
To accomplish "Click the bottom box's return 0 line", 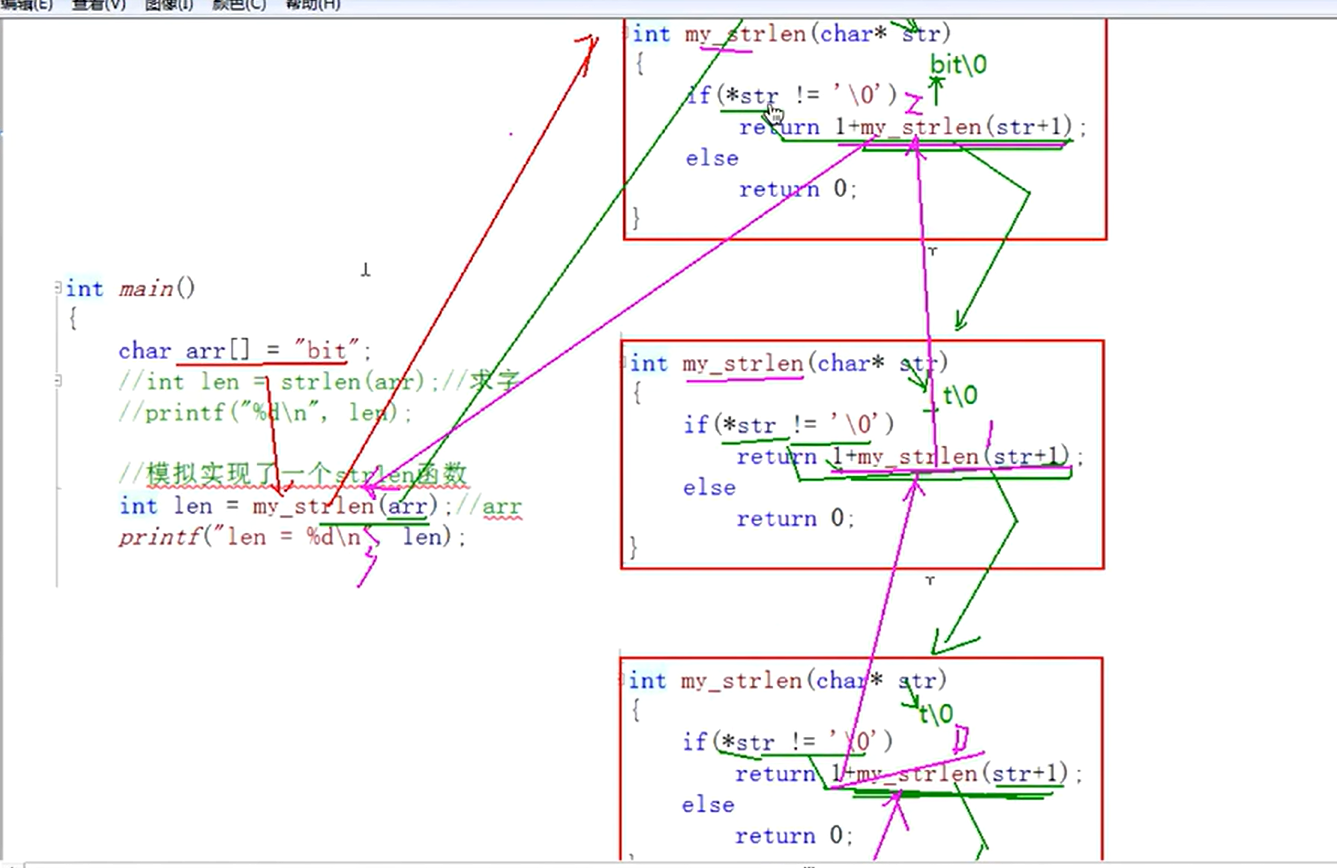I will [794, 835].
